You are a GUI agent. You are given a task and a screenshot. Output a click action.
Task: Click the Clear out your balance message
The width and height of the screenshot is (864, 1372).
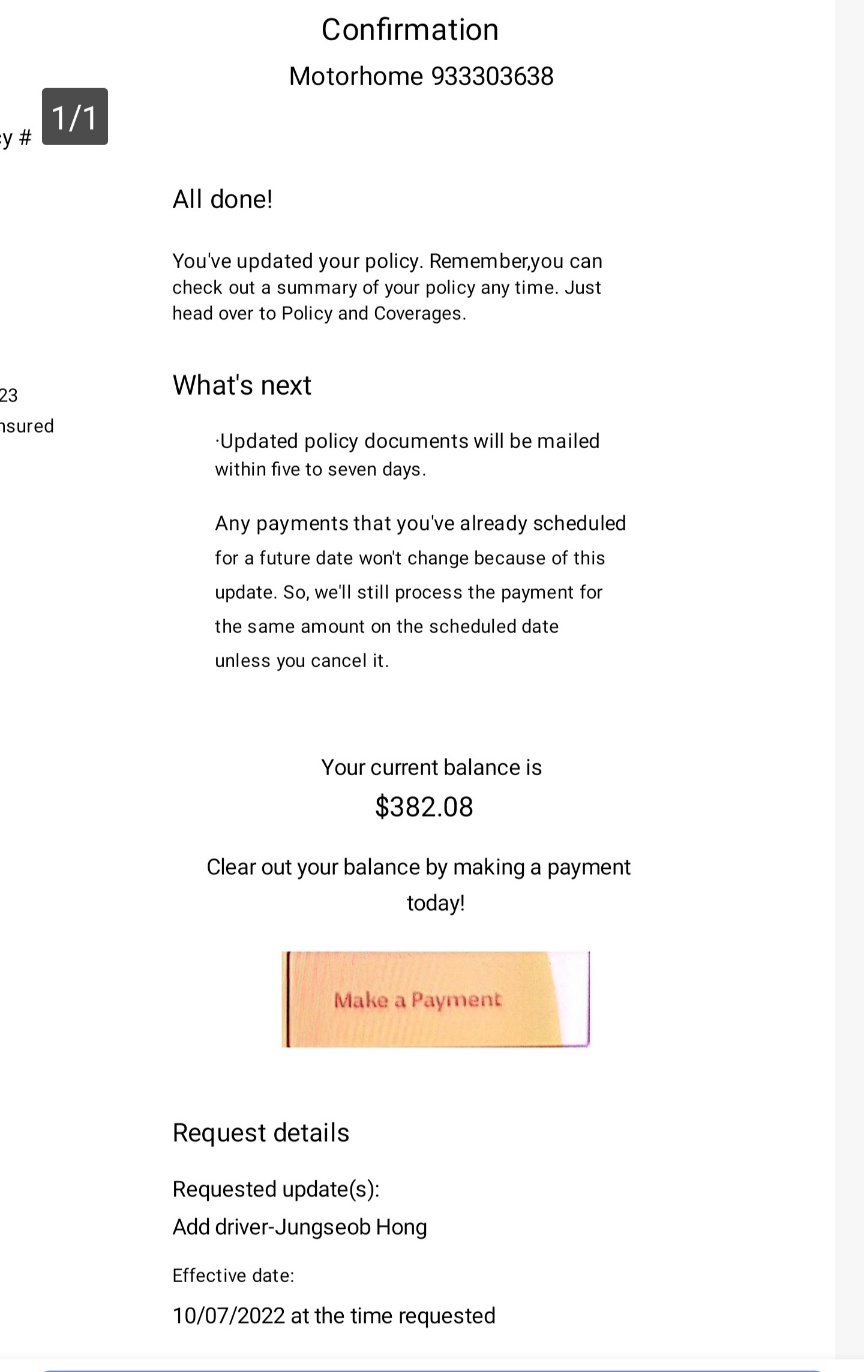419,884
